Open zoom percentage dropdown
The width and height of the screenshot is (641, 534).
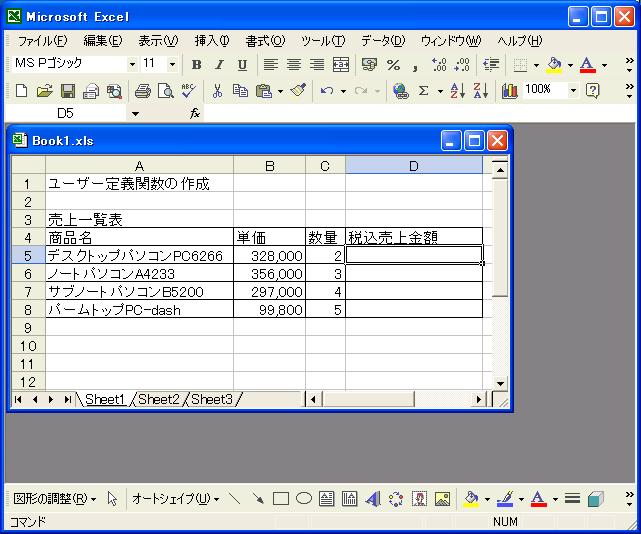pos(574,90)
